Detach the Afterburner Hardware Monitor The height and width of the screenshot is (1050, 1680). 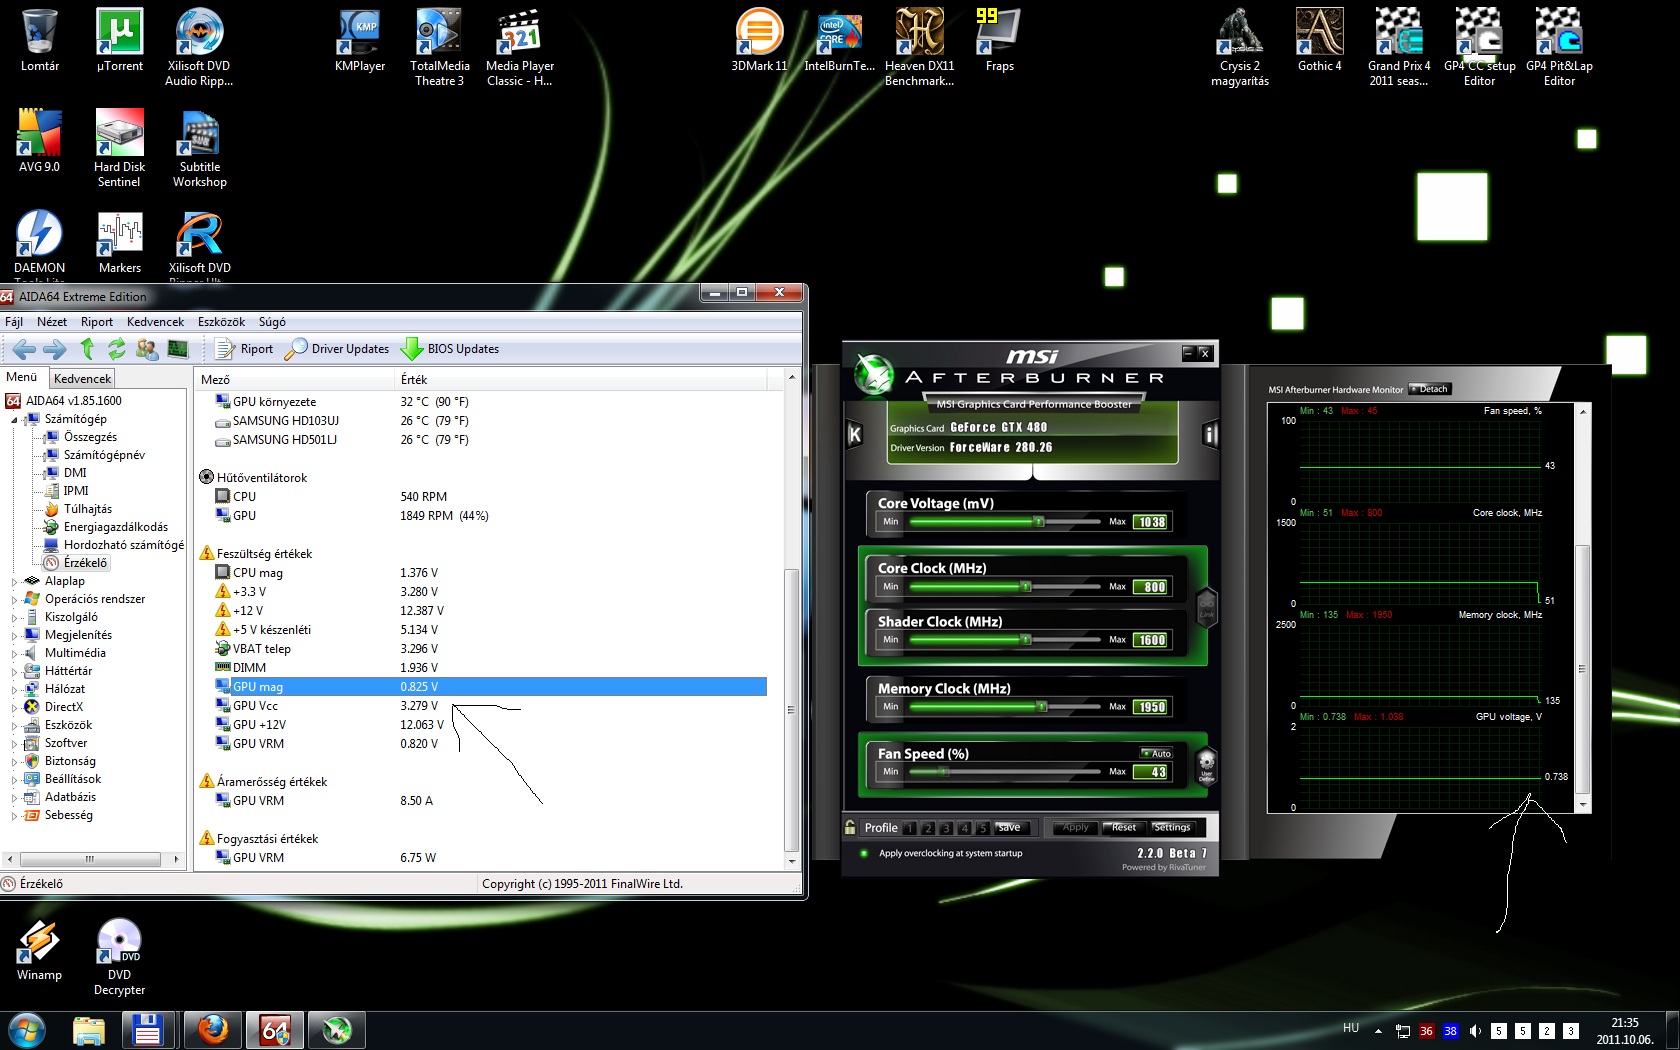point(1429,389)
